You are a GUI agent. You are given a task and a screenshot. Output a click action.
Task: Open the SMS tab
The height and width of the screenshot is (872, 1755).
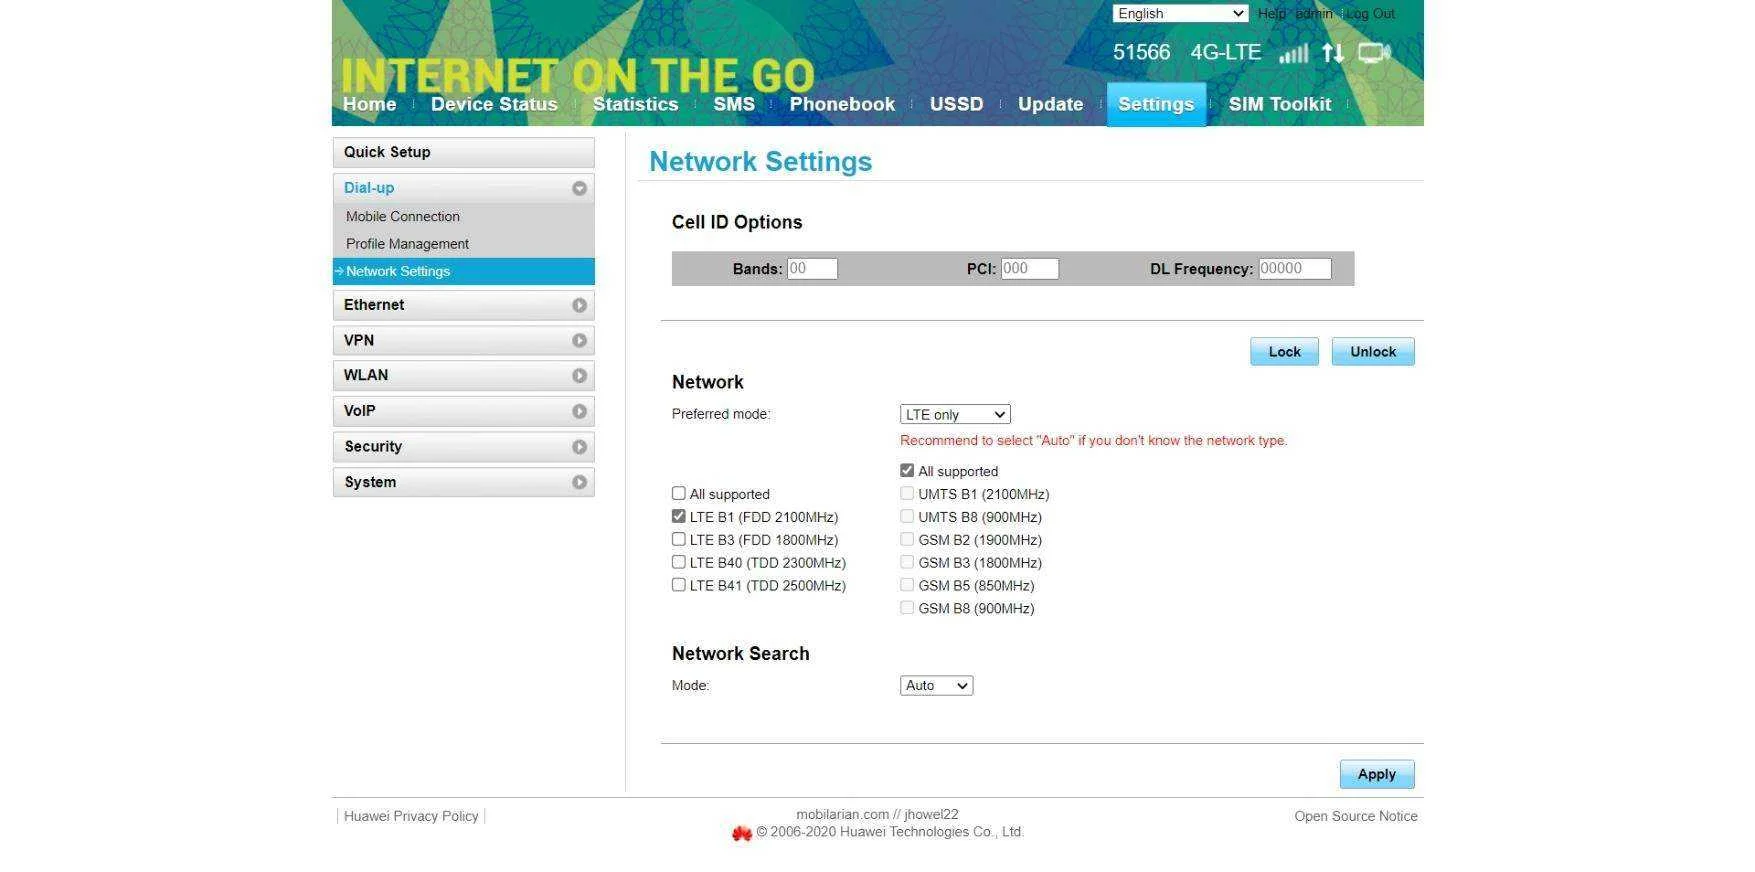coord(734,104)
